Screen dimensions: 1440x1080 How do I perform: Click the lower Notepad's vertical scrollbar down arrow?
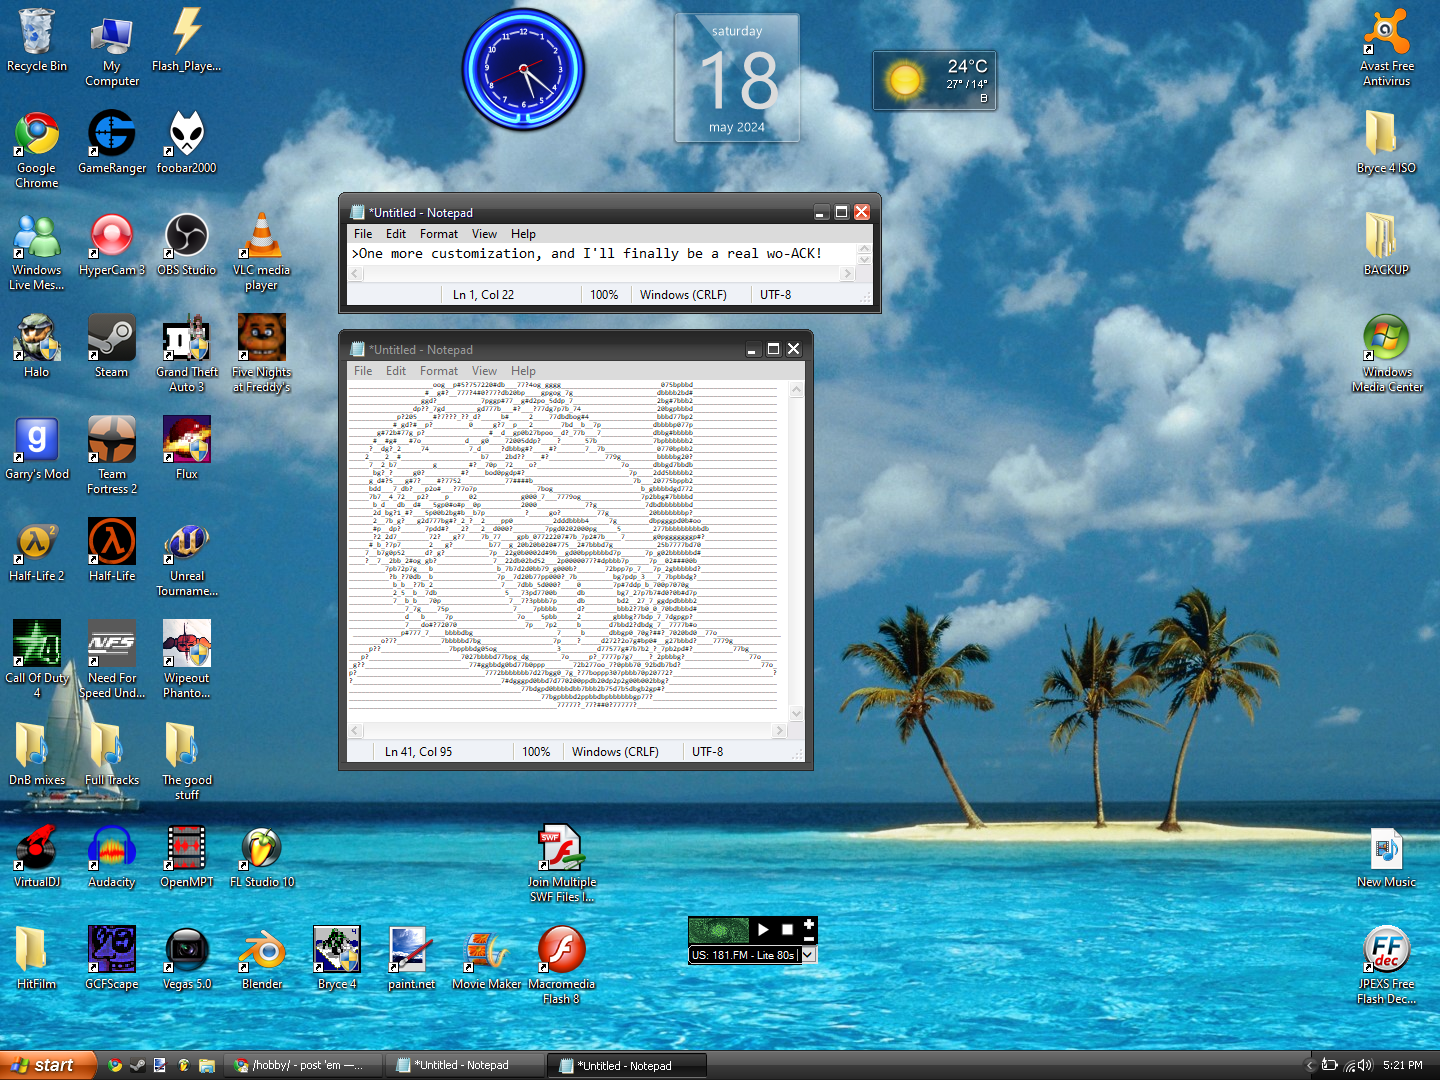point(797,713)
